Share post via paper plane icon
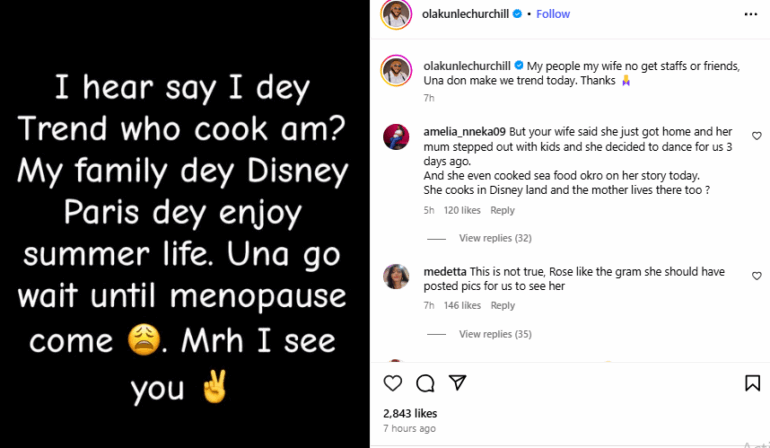The width and height of the screenshot is (770, 448). click(457, 383)
